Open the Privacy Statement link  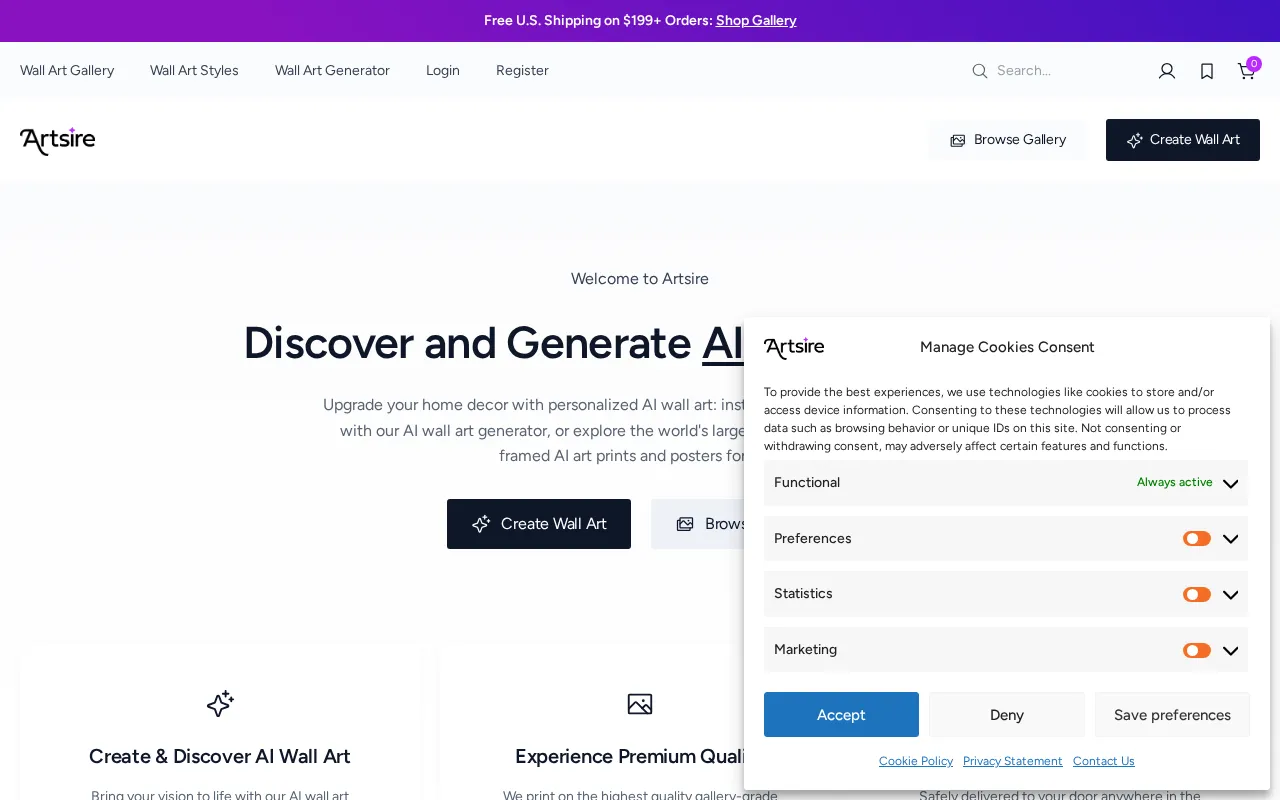(x=1013, y=761)
